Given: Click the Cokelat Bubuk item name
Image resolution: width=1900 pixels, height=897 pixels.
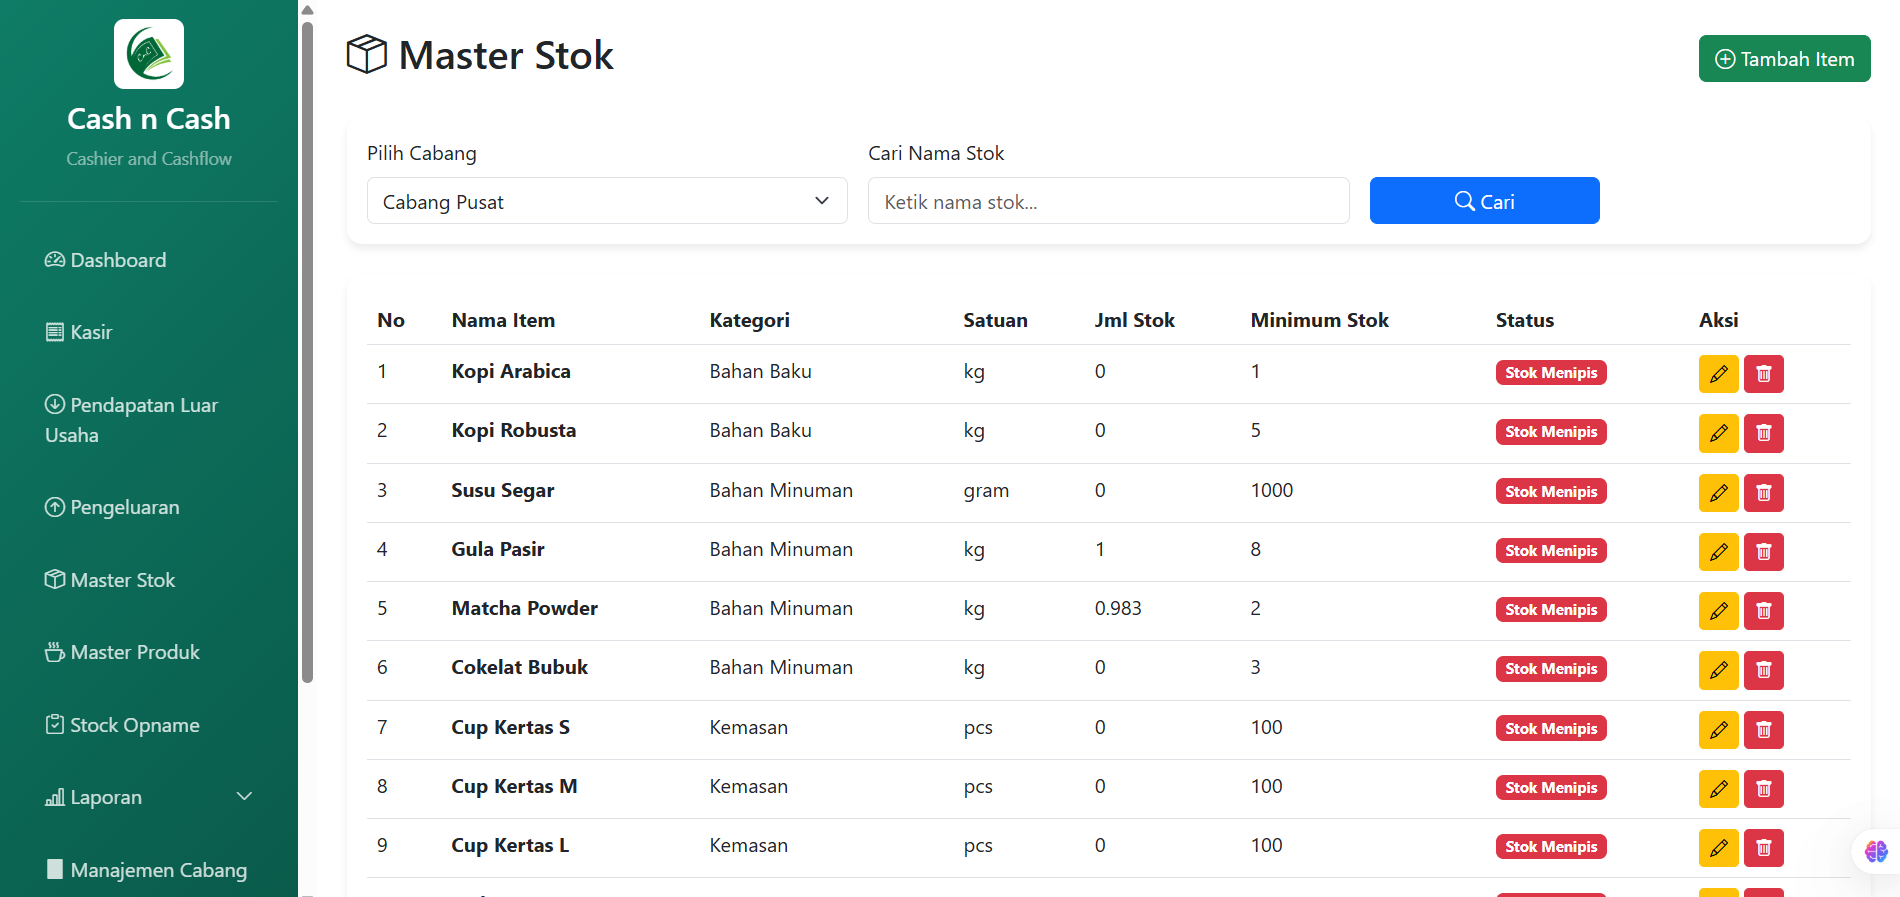Looking at the screenshot, I should tap(519, 667).
